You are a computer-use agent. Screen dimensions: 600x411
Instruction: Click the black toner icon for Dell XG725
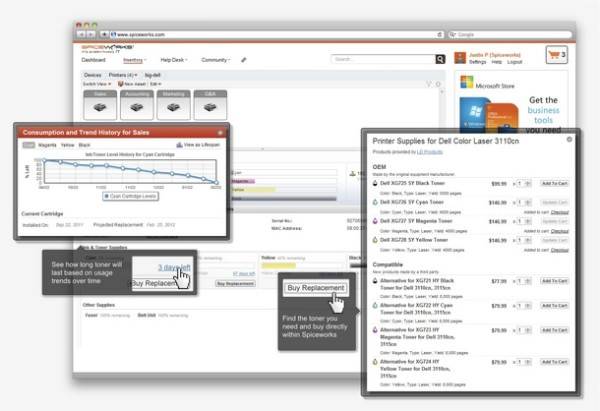(x=375, y=183)
